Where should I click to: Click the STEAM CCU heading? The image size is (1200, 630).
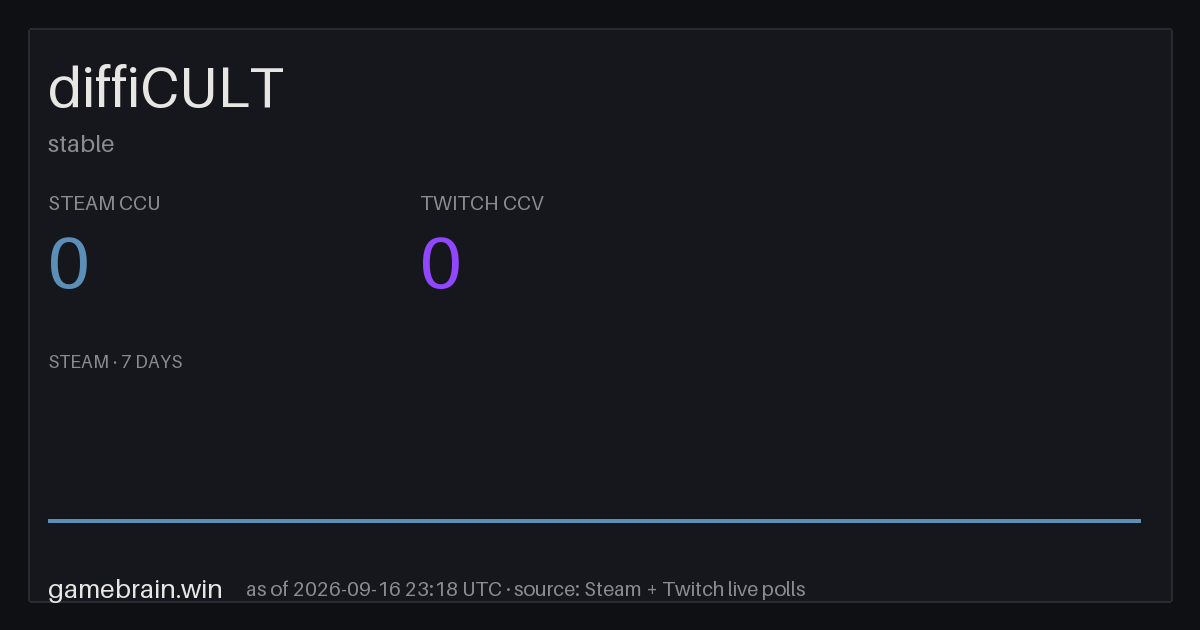point(104,203)
